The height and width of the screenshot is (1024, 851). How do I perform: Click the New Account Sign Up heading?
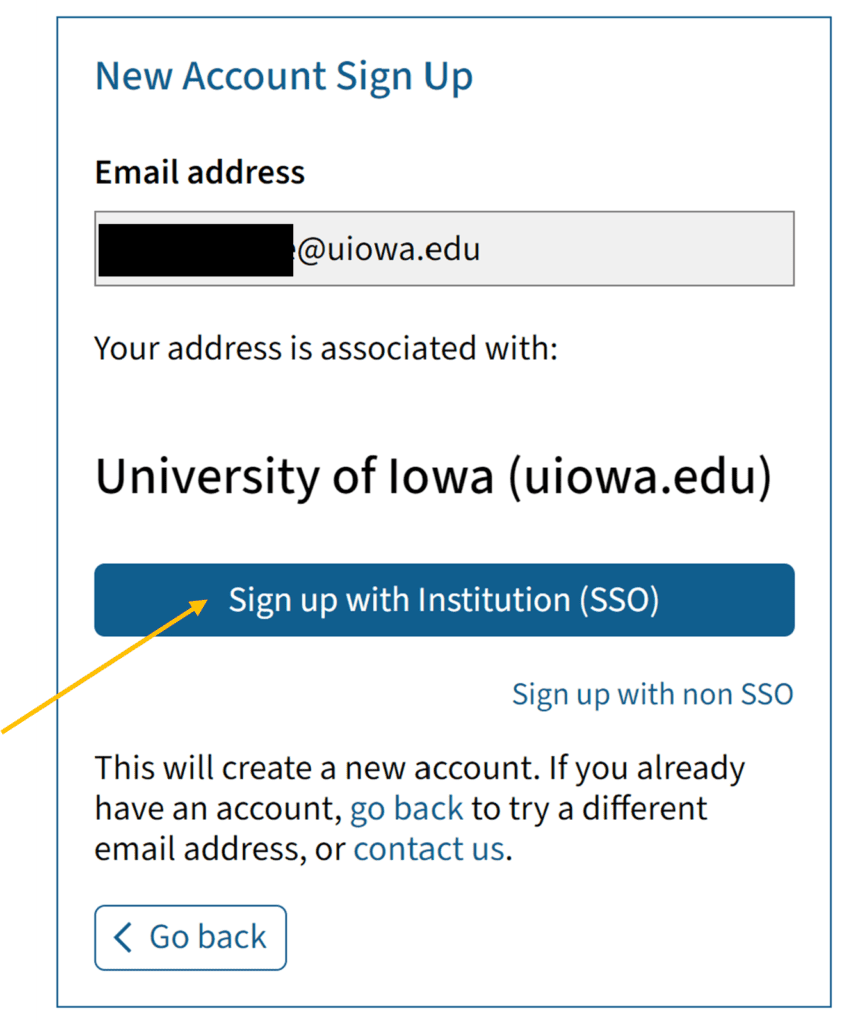click(x=283, y=77)
